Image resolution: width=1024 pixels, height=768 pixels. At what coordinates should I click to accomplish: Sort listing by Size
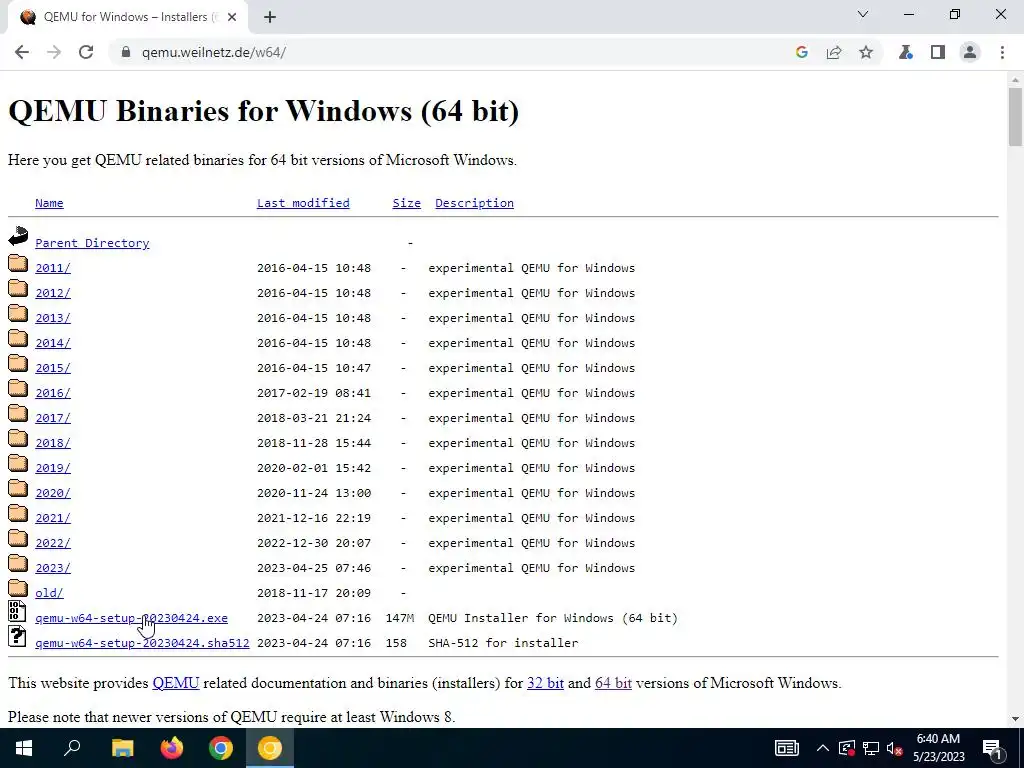click(406, 203)
